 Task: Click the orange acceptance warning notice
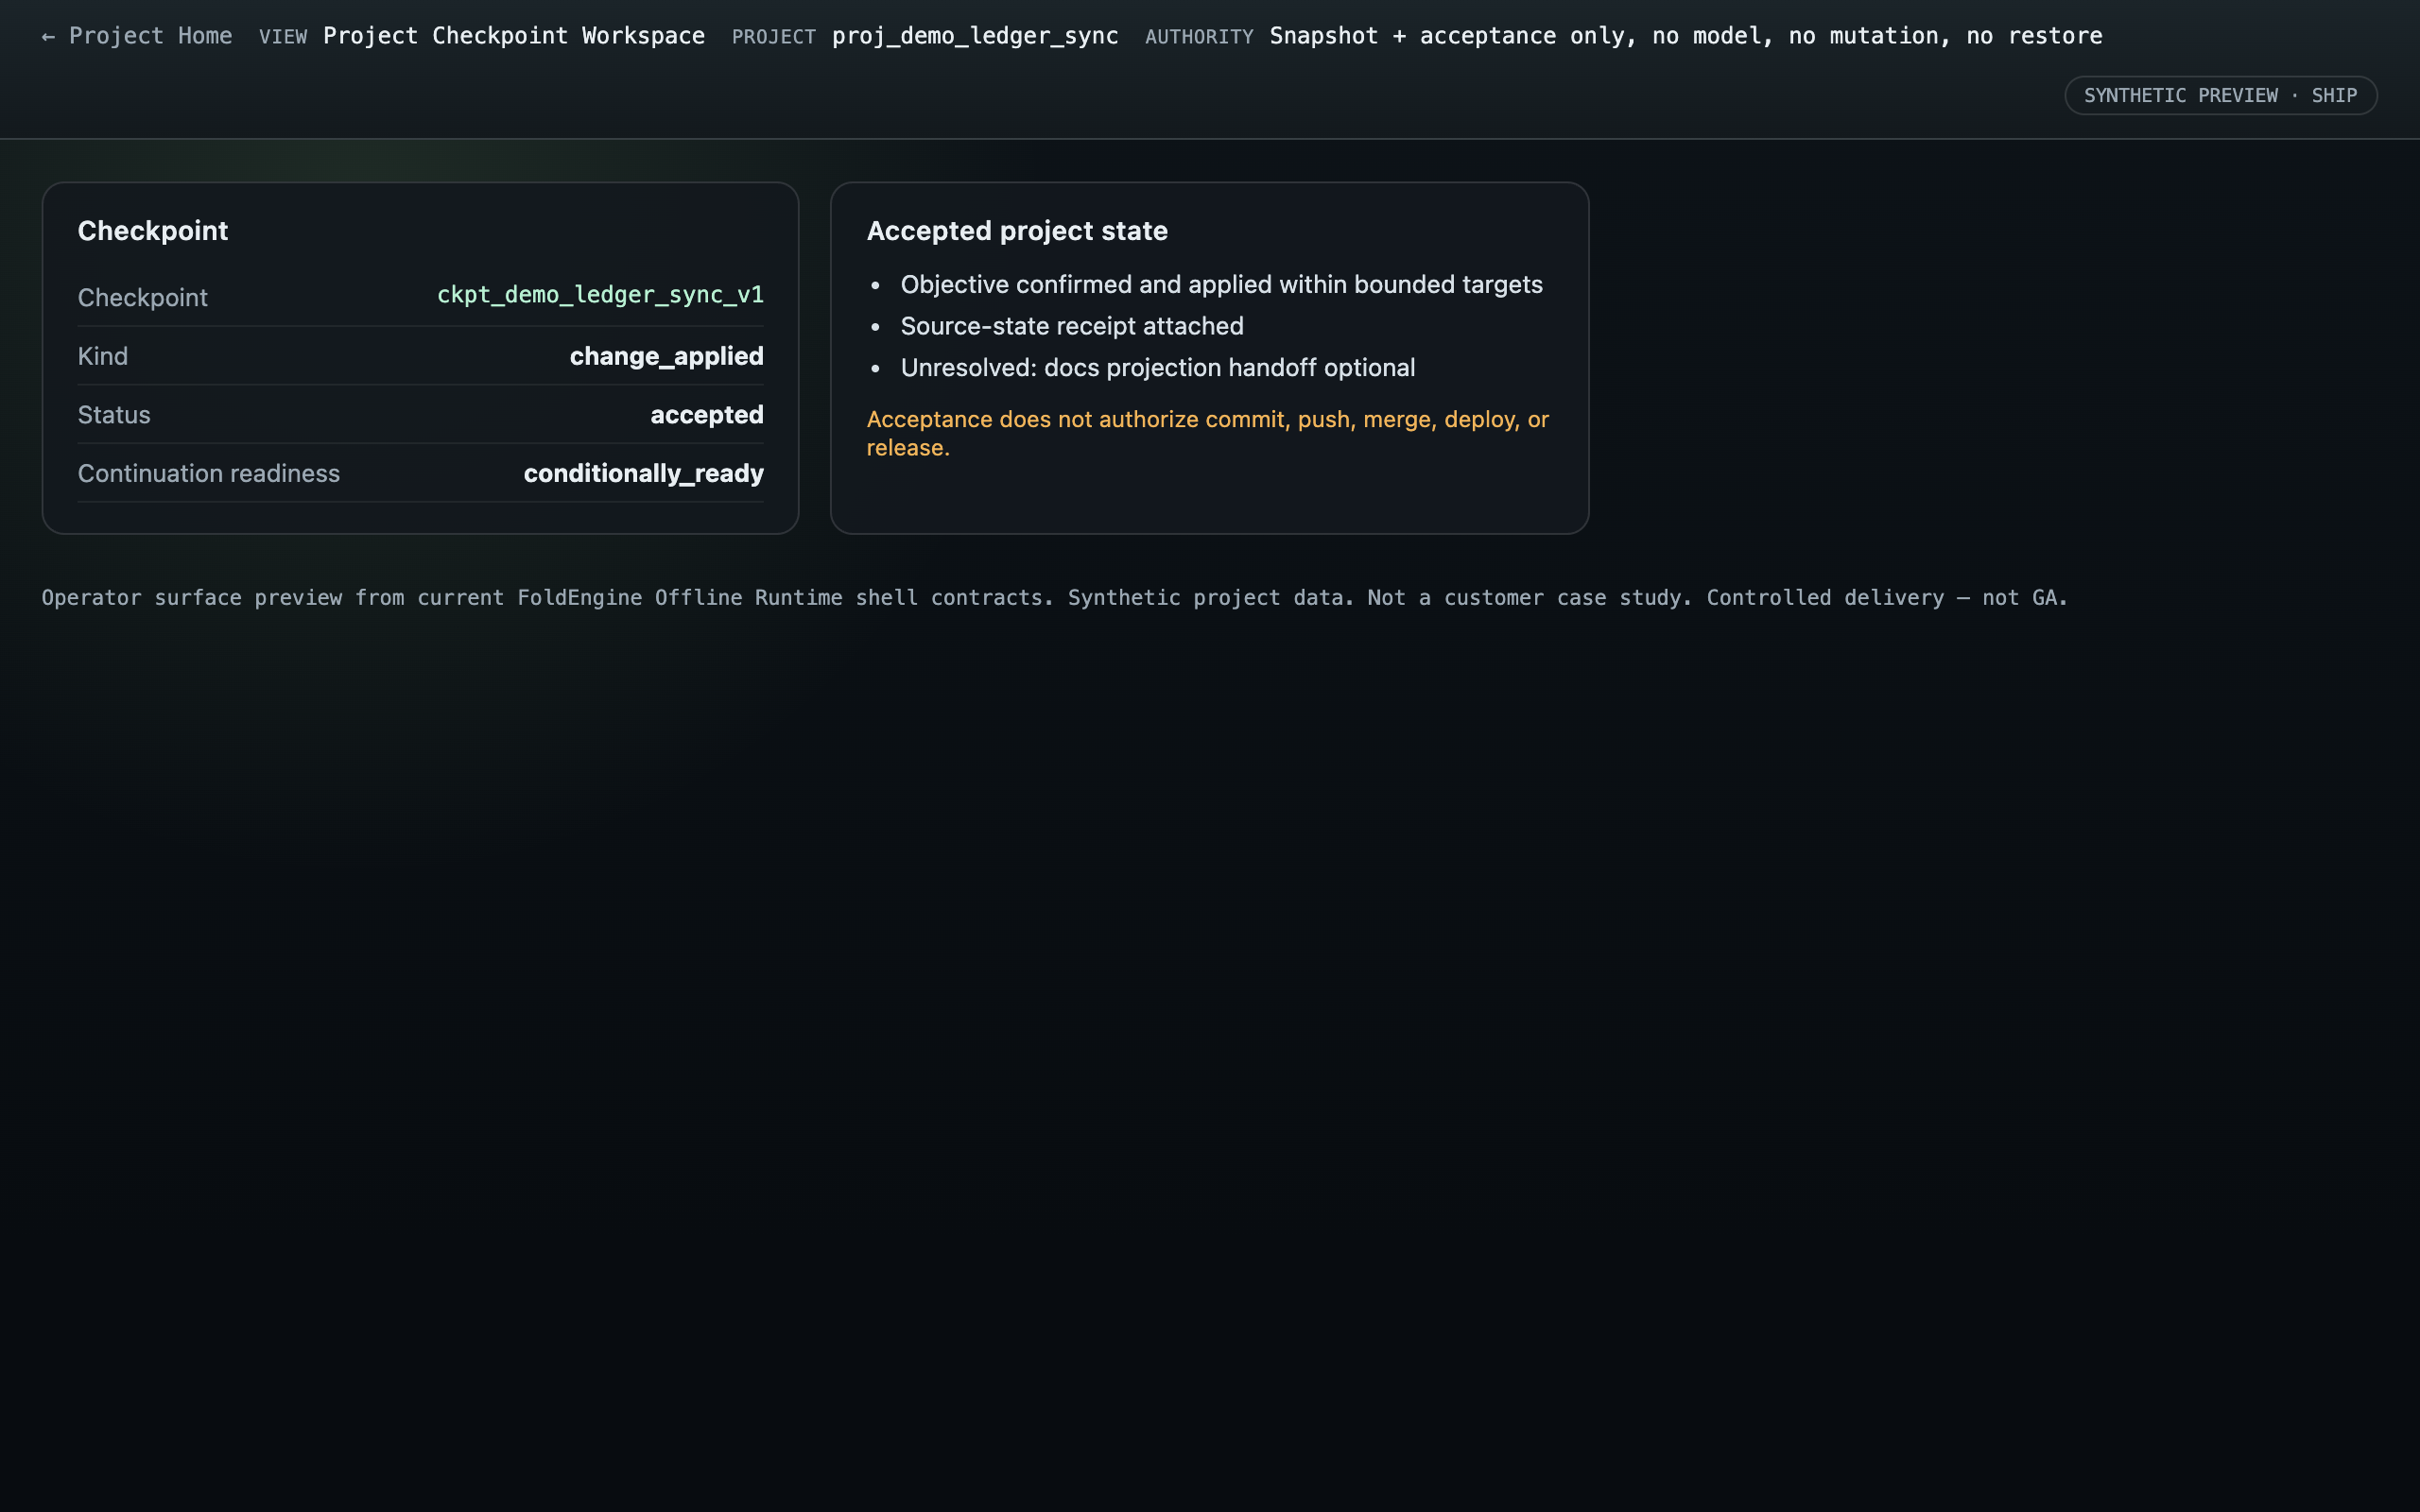pos(1207,433)
